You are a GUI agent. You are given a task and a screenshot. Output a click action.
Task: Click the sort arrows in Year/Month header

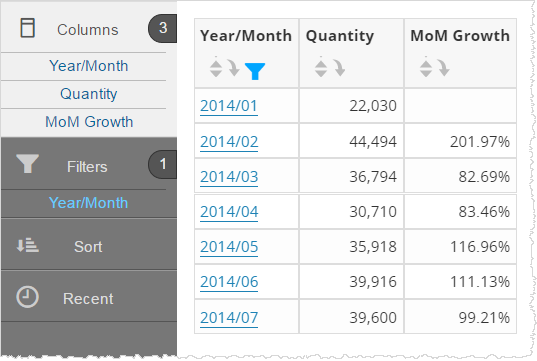pyautogui.click(x=216, y=68)
